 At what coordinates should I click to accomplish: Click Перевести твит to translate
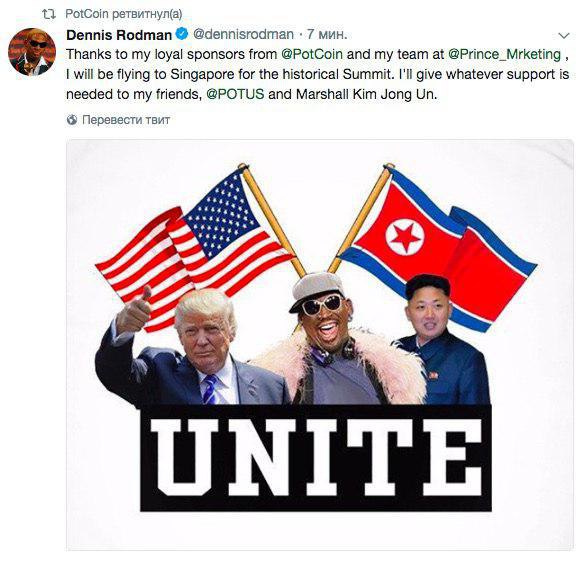click(x=126, y=120)
